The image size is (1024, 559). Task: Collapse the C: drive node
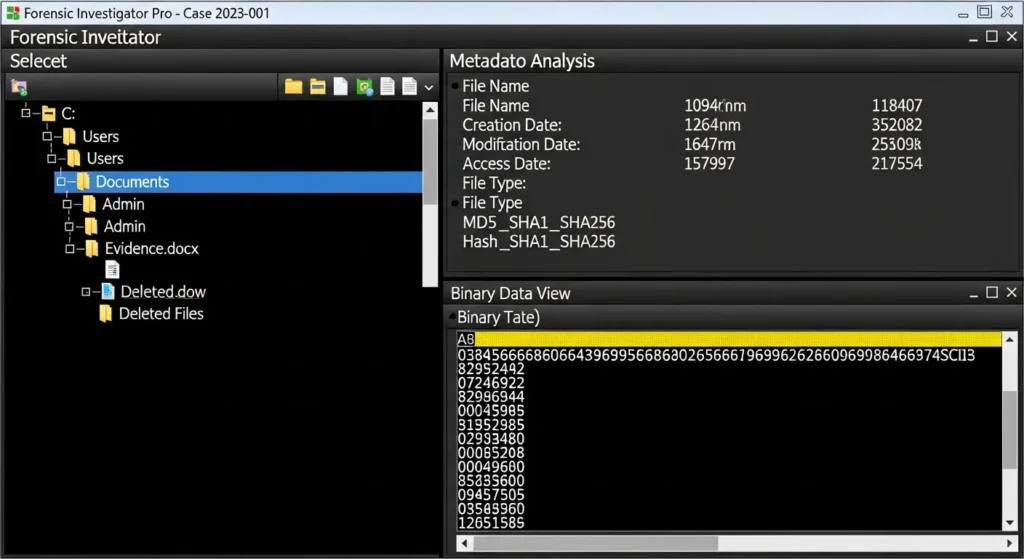point(25,113)
